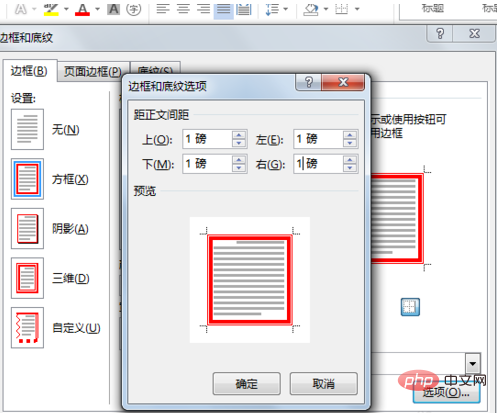This screenshot has height=413, width=497.
Task: Click help button of 边框和底纹 dialog
Action: [x=440, y=34]
